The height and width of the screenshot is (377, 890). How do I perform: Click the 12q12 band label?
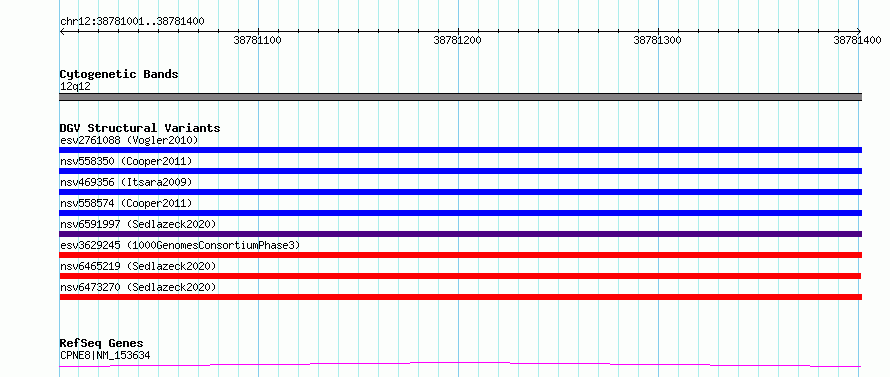[75, 86]
